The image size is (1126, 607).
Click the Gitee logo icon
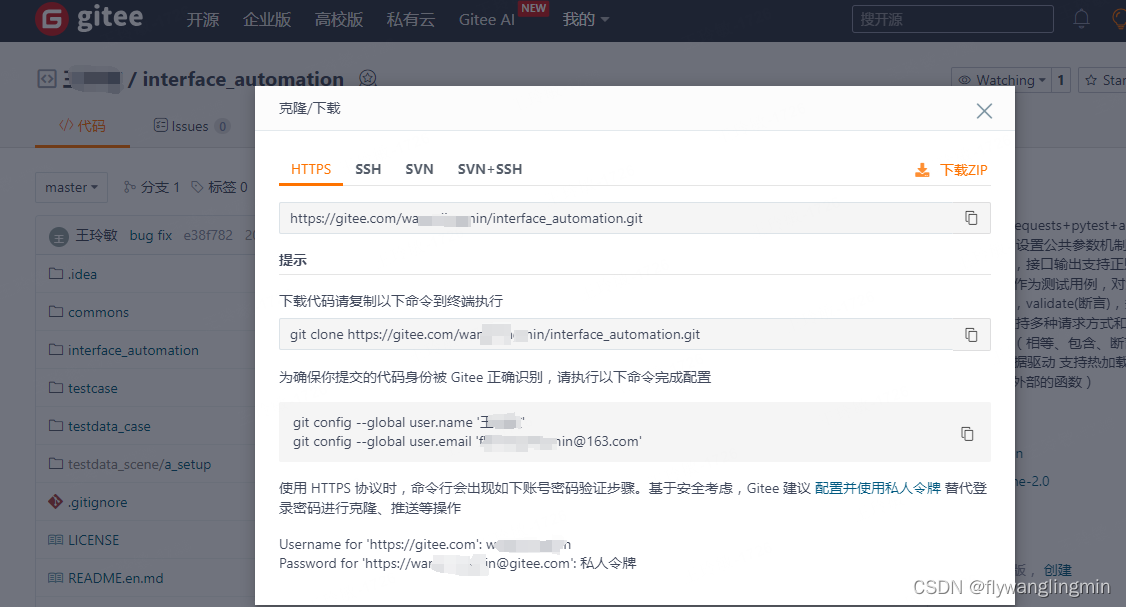[x=52, y=19]
